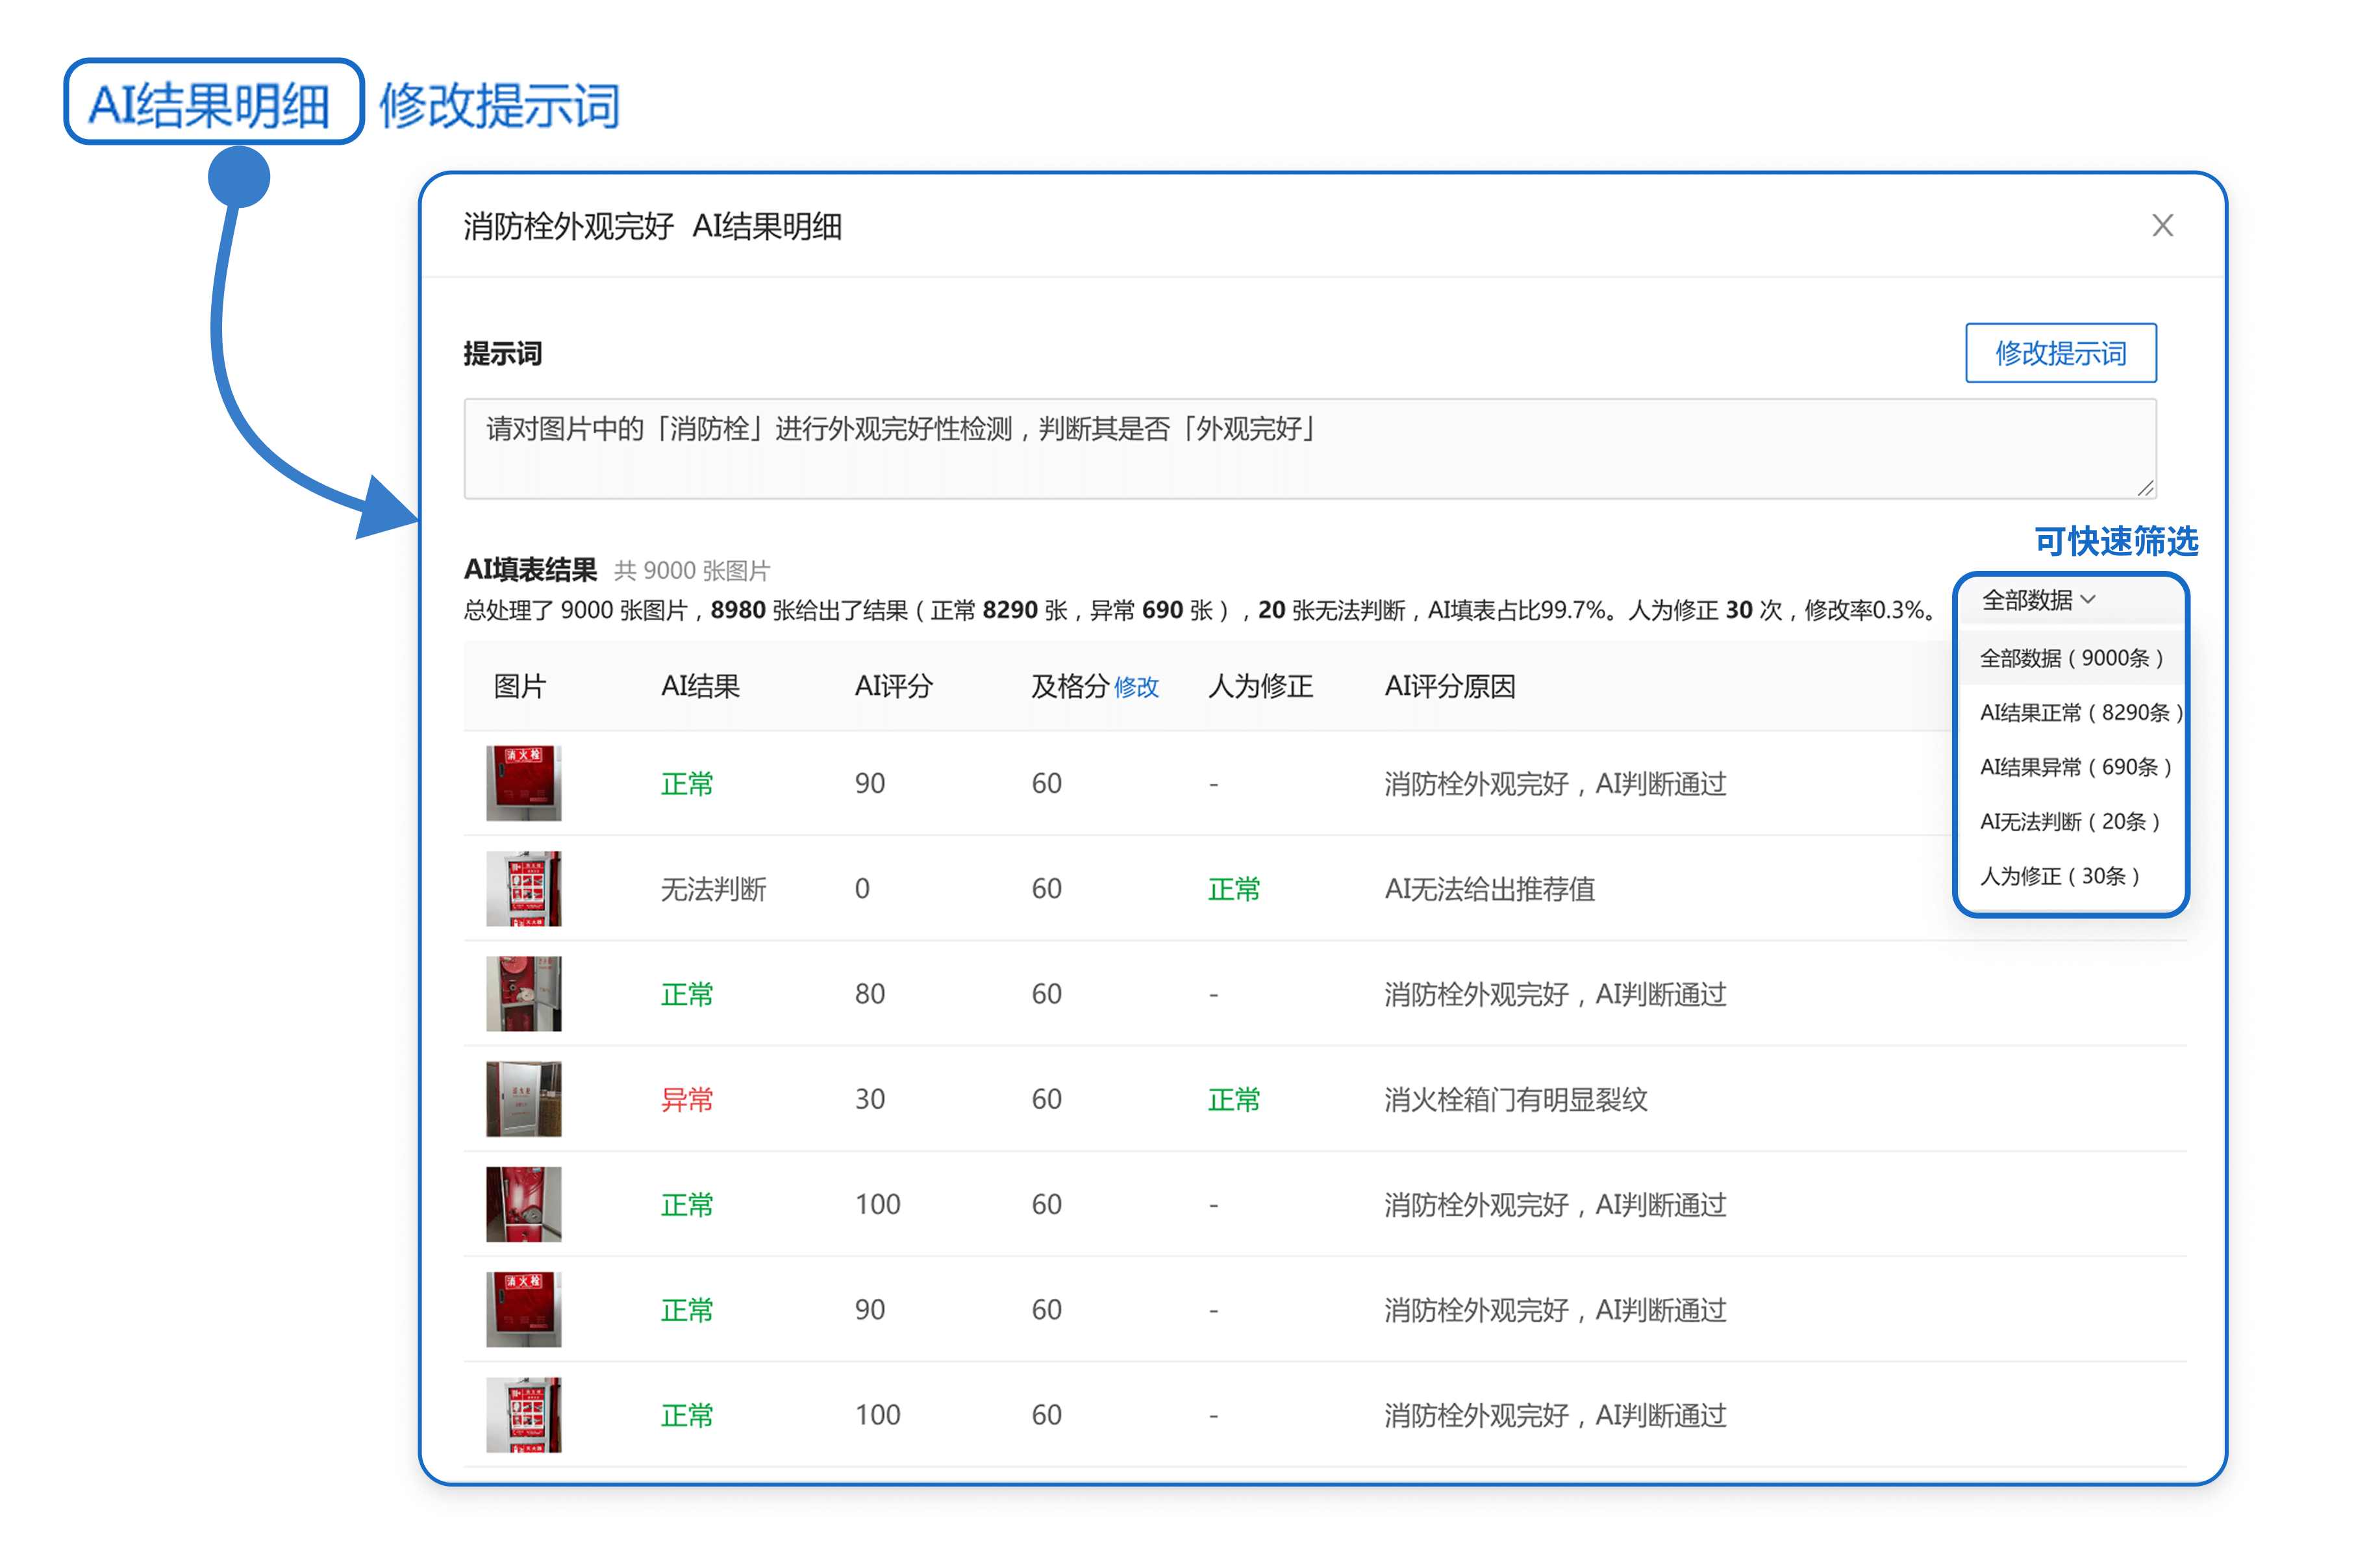View the fifth row hydrant thumbnail
The image size is (2380, 1545).
[x=523, y=1204]
